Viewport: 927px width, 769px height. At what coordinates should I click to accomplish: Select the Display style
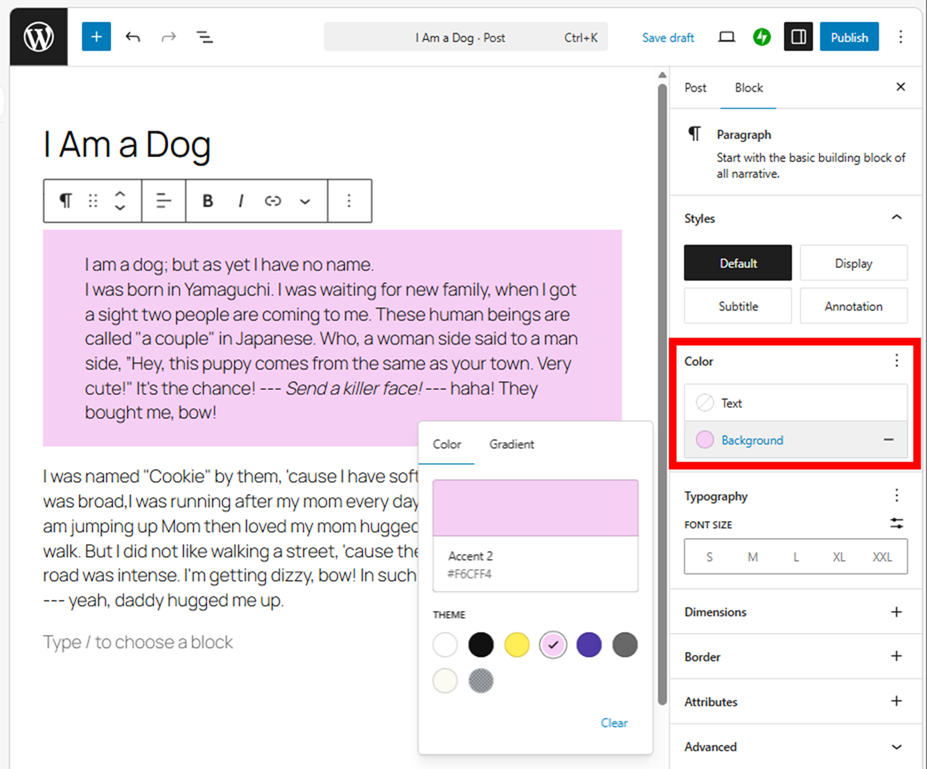tap(853, 263)
